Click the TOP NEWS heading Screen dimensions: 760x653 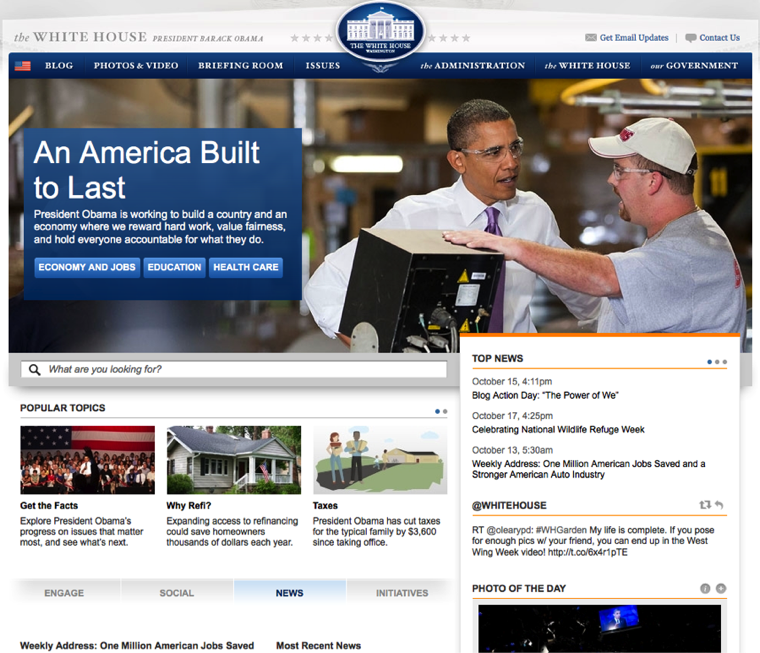pos(497,358)
